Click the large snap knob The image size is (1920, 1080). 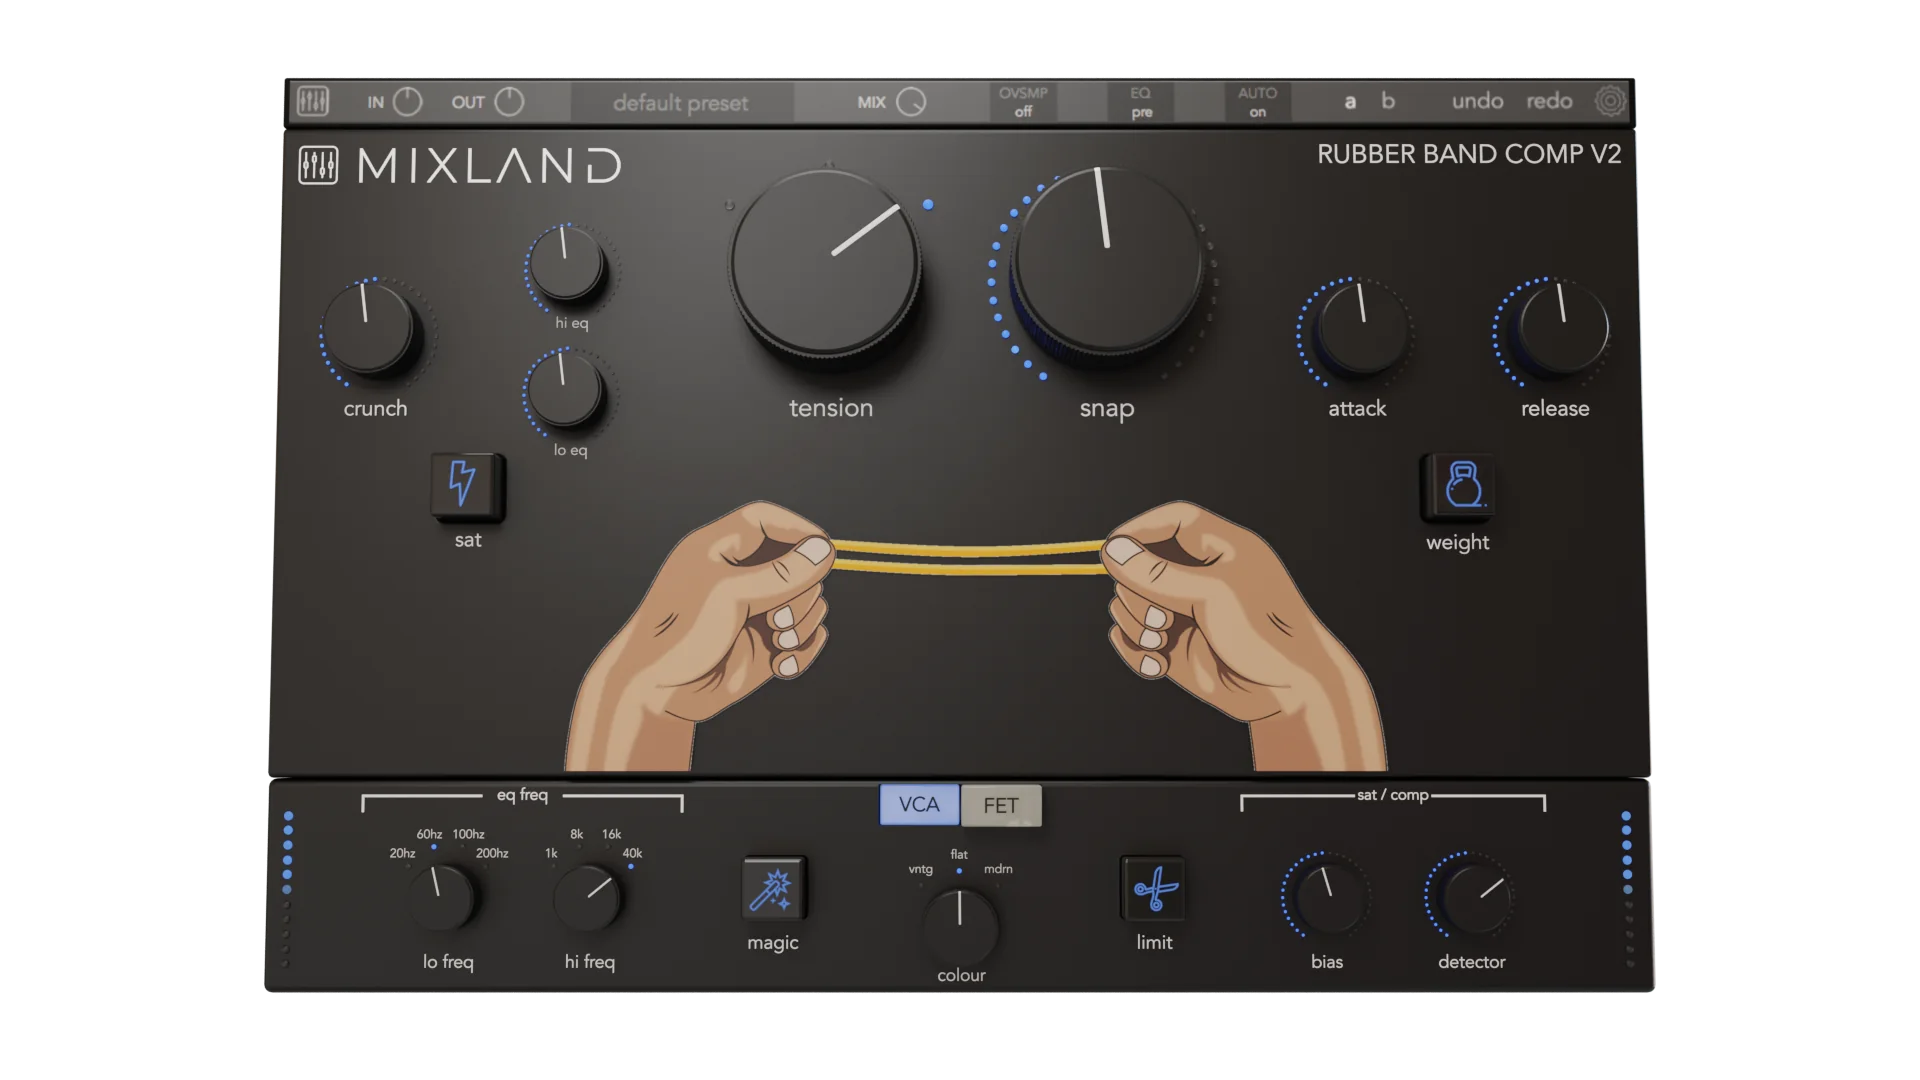point(1107,260)
